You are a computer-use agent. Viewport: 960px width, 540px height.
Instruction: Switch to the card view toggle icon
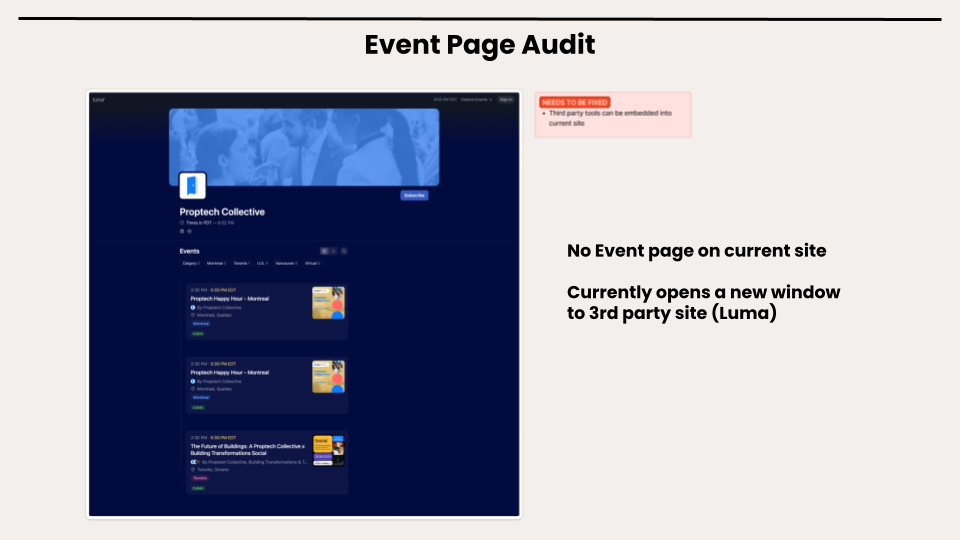click(x=324, y=251)
